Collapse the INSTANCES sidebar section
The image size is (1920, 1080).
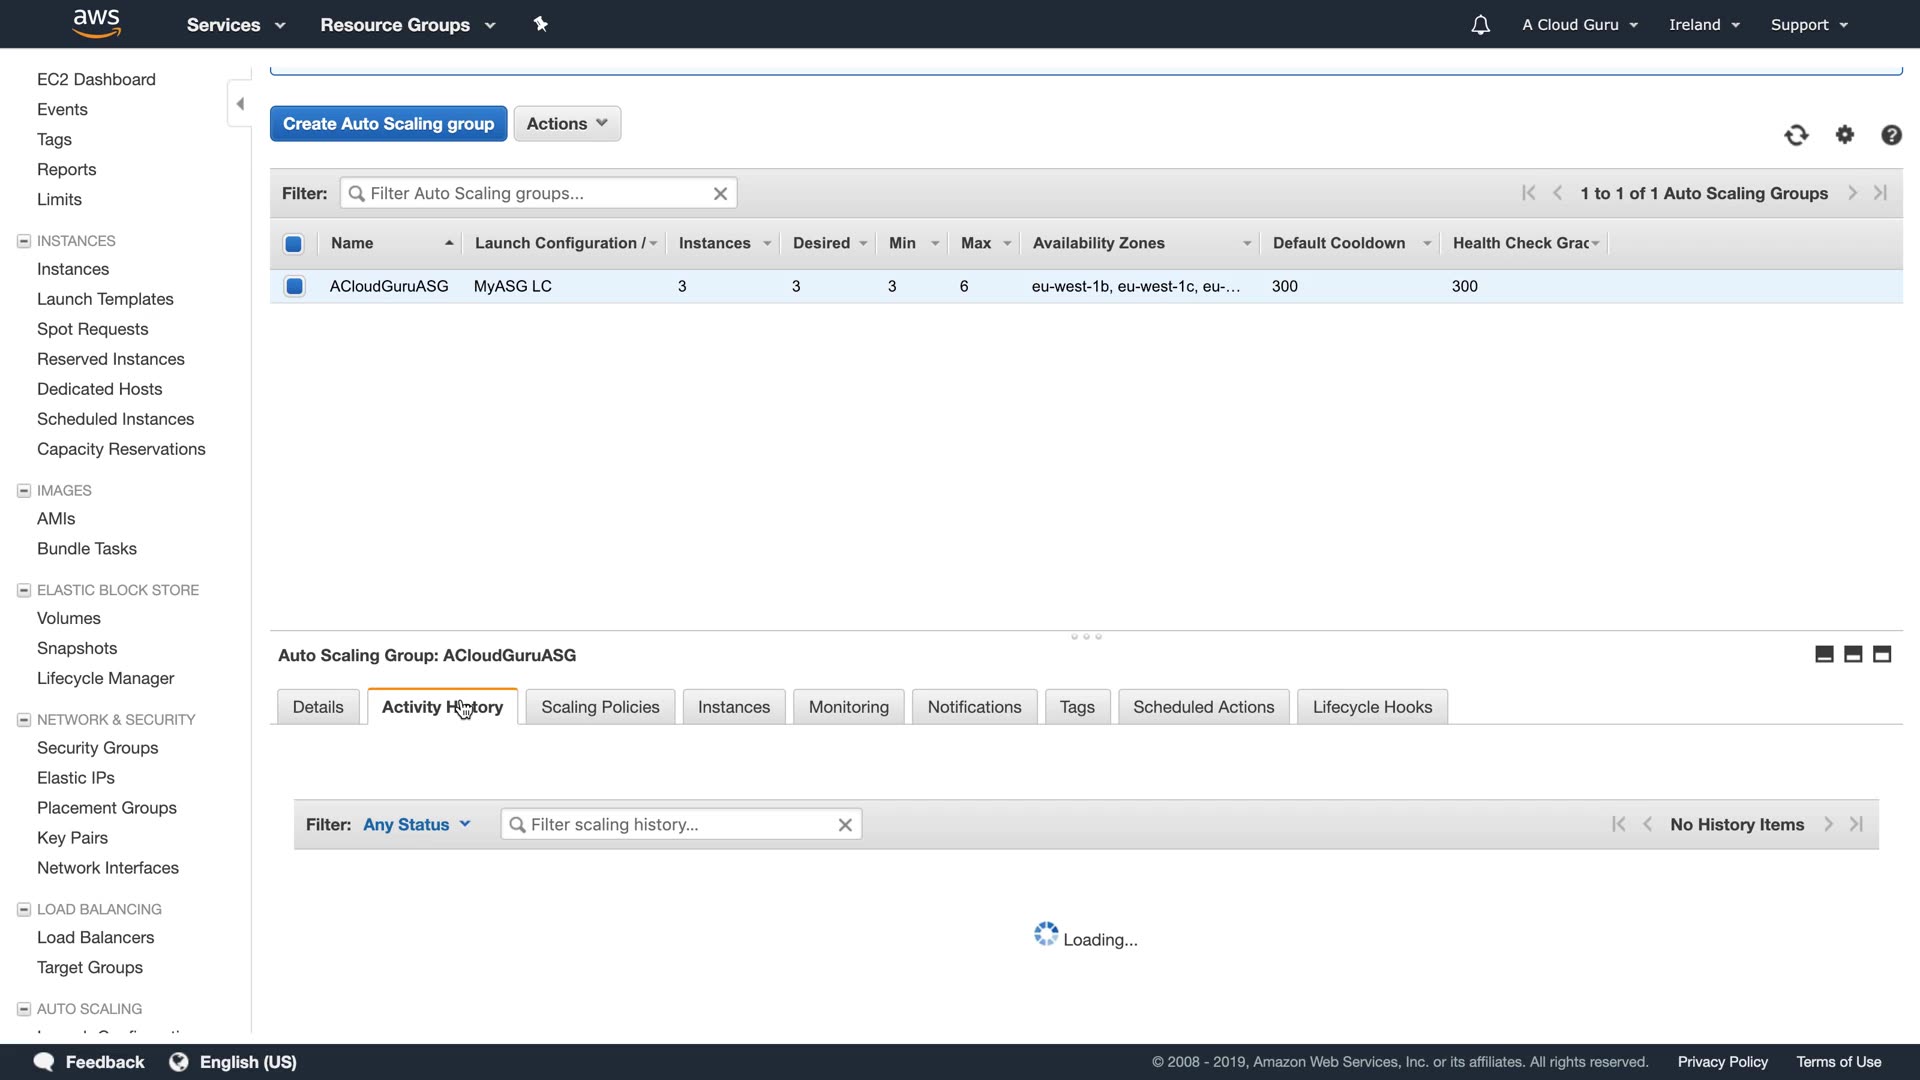24,241
